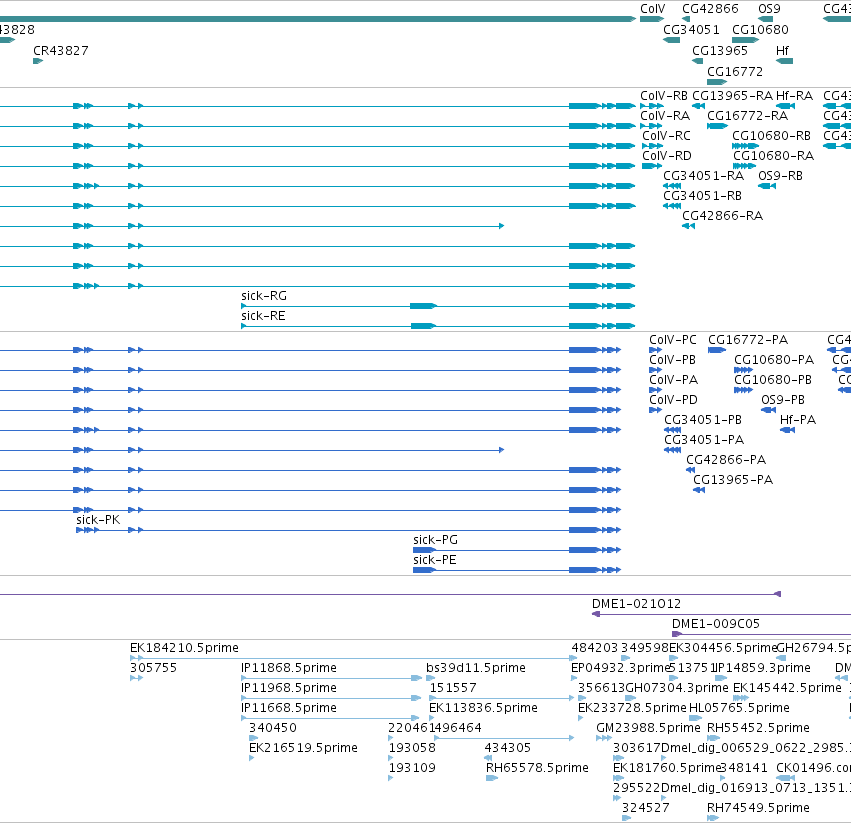Click the EK145442.5prime EST label
This screenshot has height=823, width=851.
coord(787,688)
